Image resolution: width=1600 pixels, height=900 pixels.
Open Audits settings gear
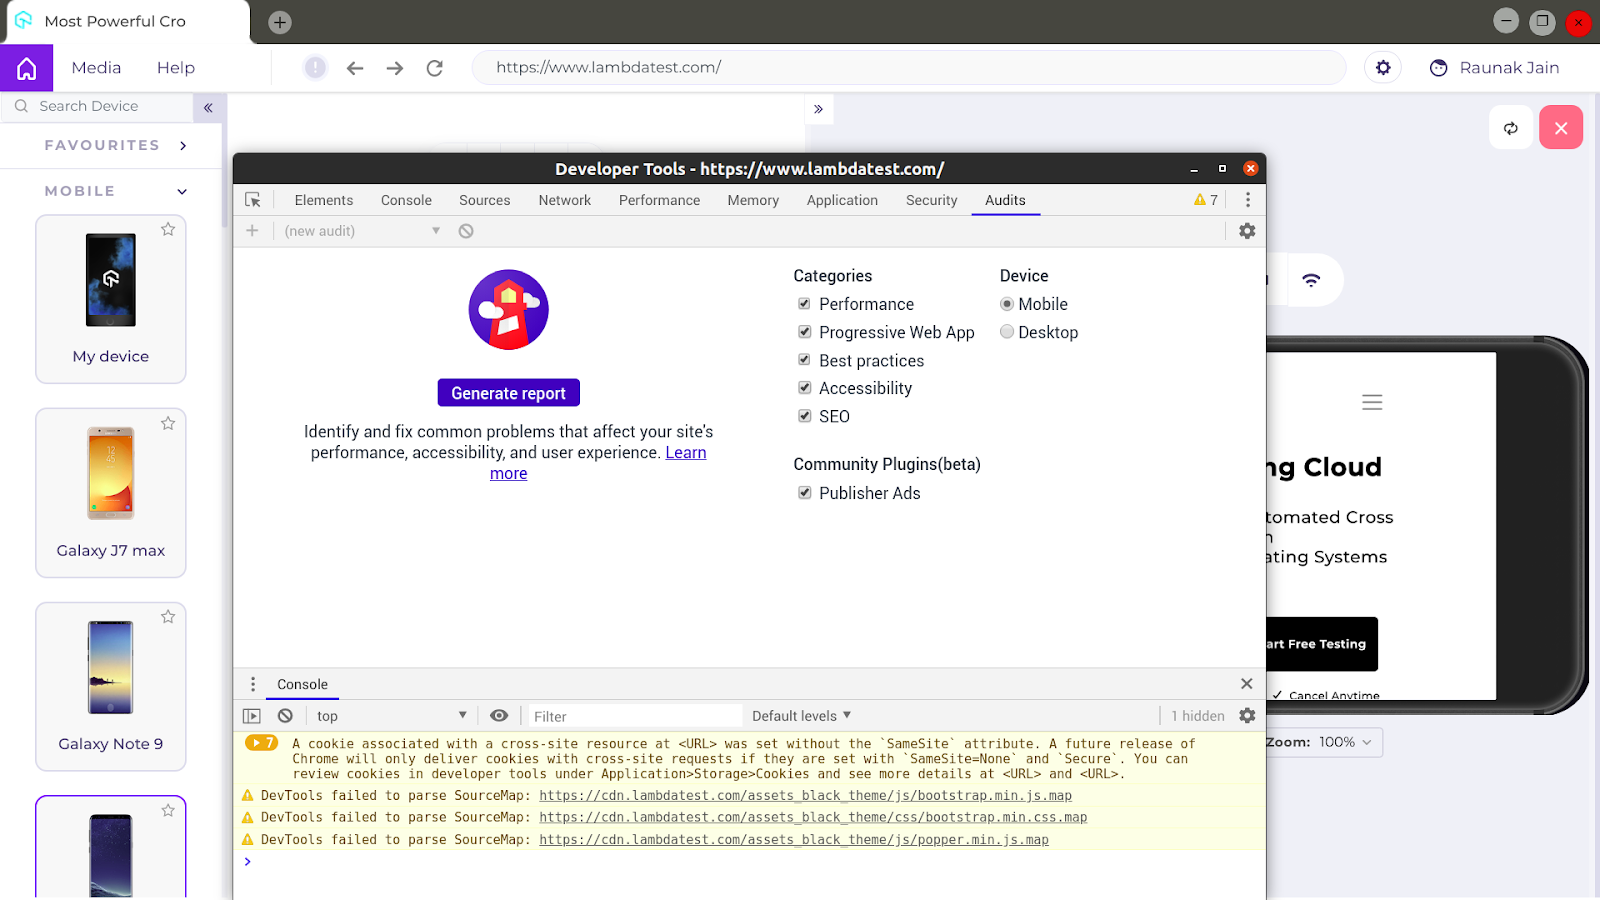[x=1247, y=231]
